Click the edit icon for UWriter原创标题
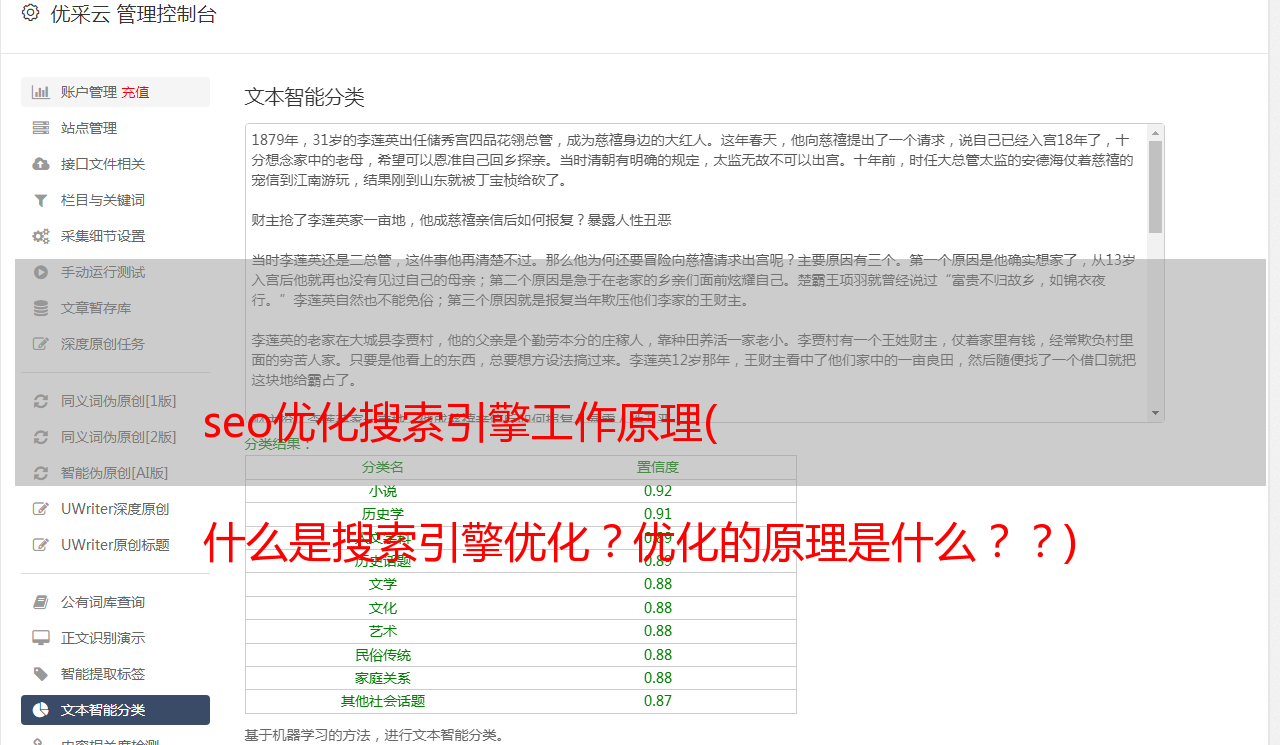This screenshot has width=1280, height=745. pyautogui.click(x=41, y=545)
